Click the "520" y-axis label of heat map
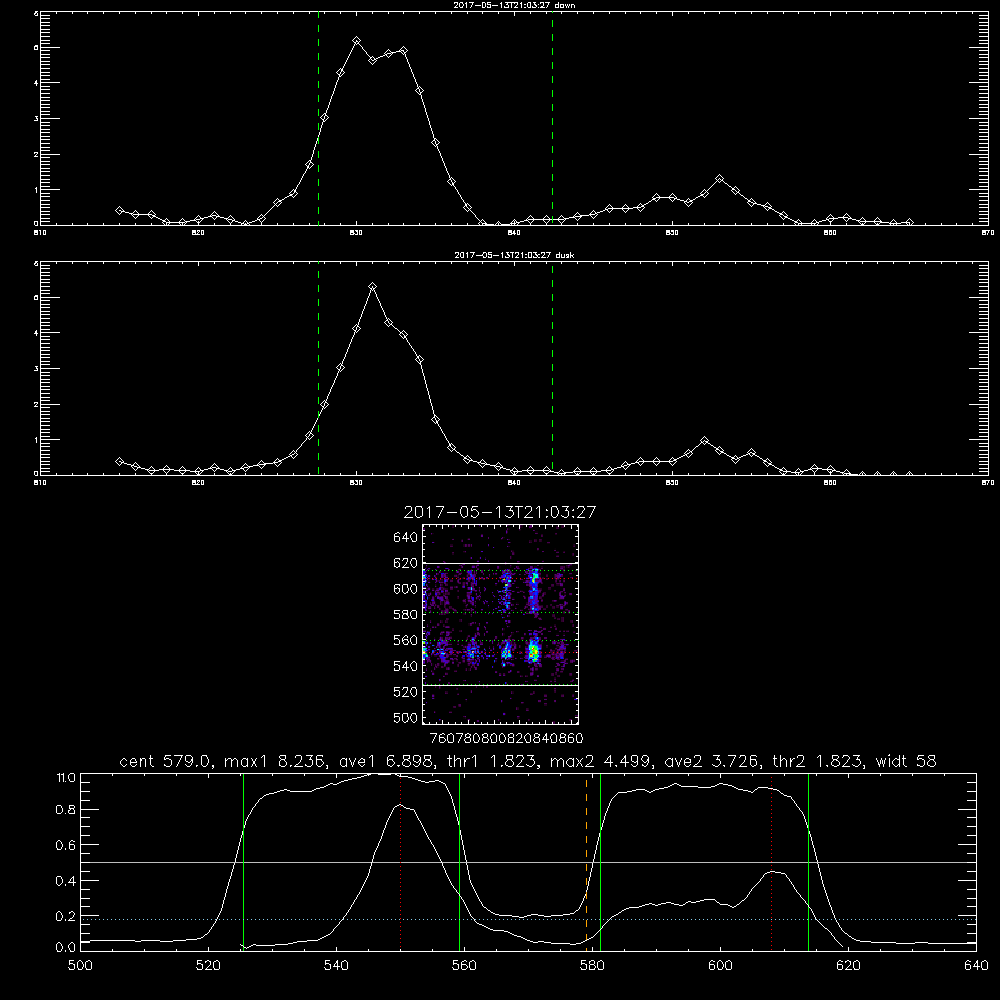The height and width of the screenshot is (1000, 1000). (x=406, y=692)
